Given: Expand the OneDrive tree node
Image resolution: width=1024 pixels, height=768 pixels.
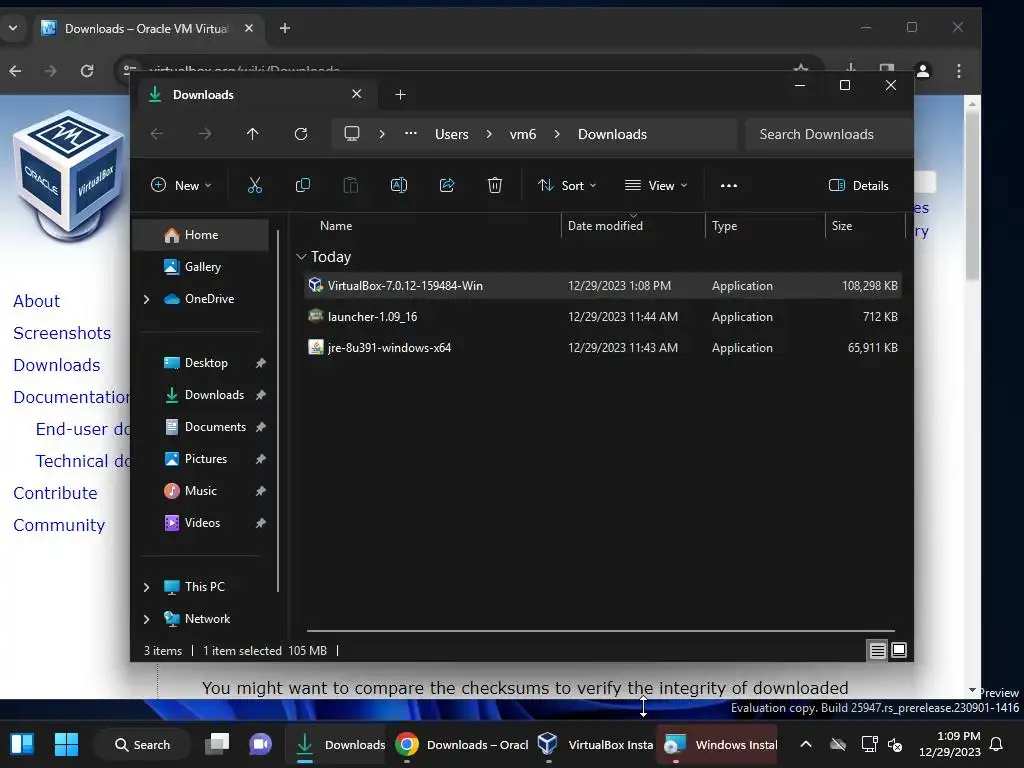Looking at the screenshot, I should pos(146,299).
